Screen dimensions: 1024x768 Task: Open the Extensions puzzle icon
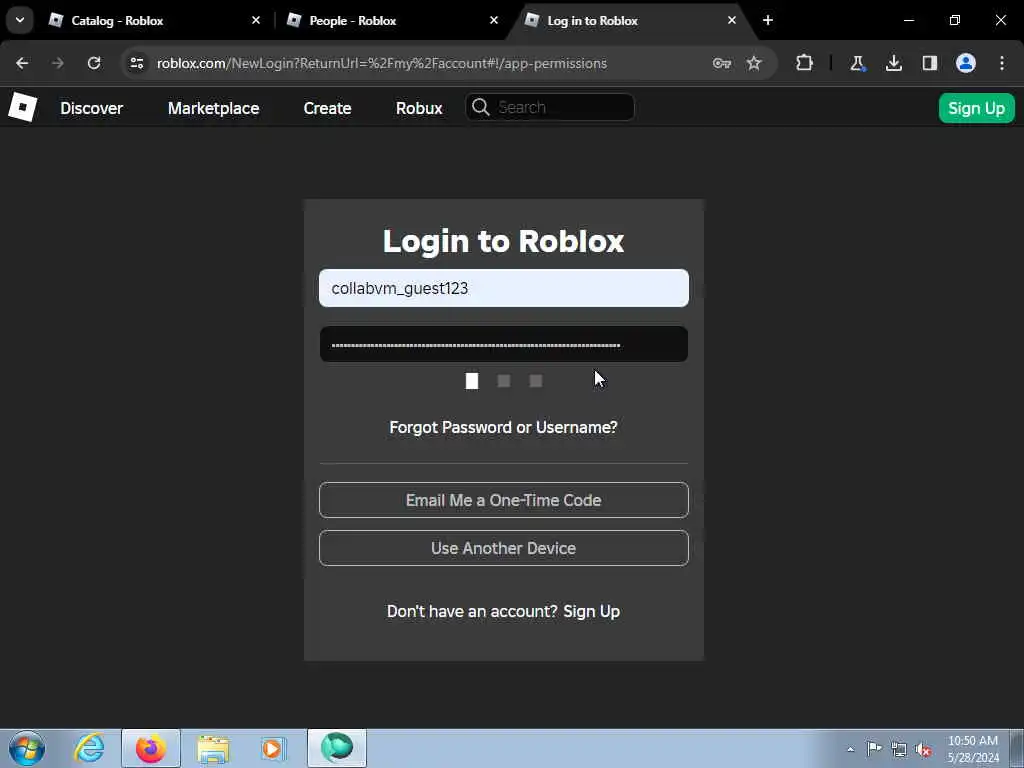(805, 63)
